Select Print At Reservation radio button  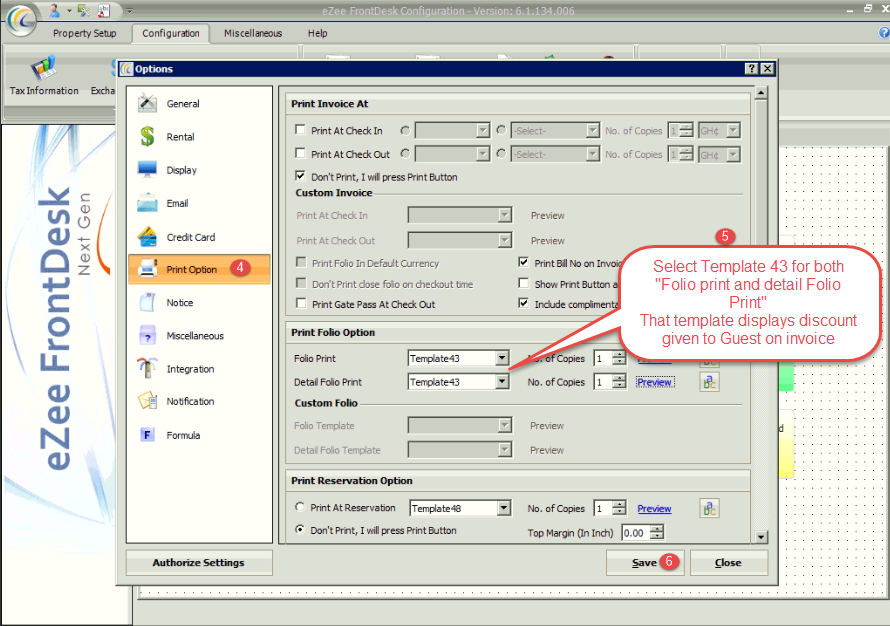300,508
